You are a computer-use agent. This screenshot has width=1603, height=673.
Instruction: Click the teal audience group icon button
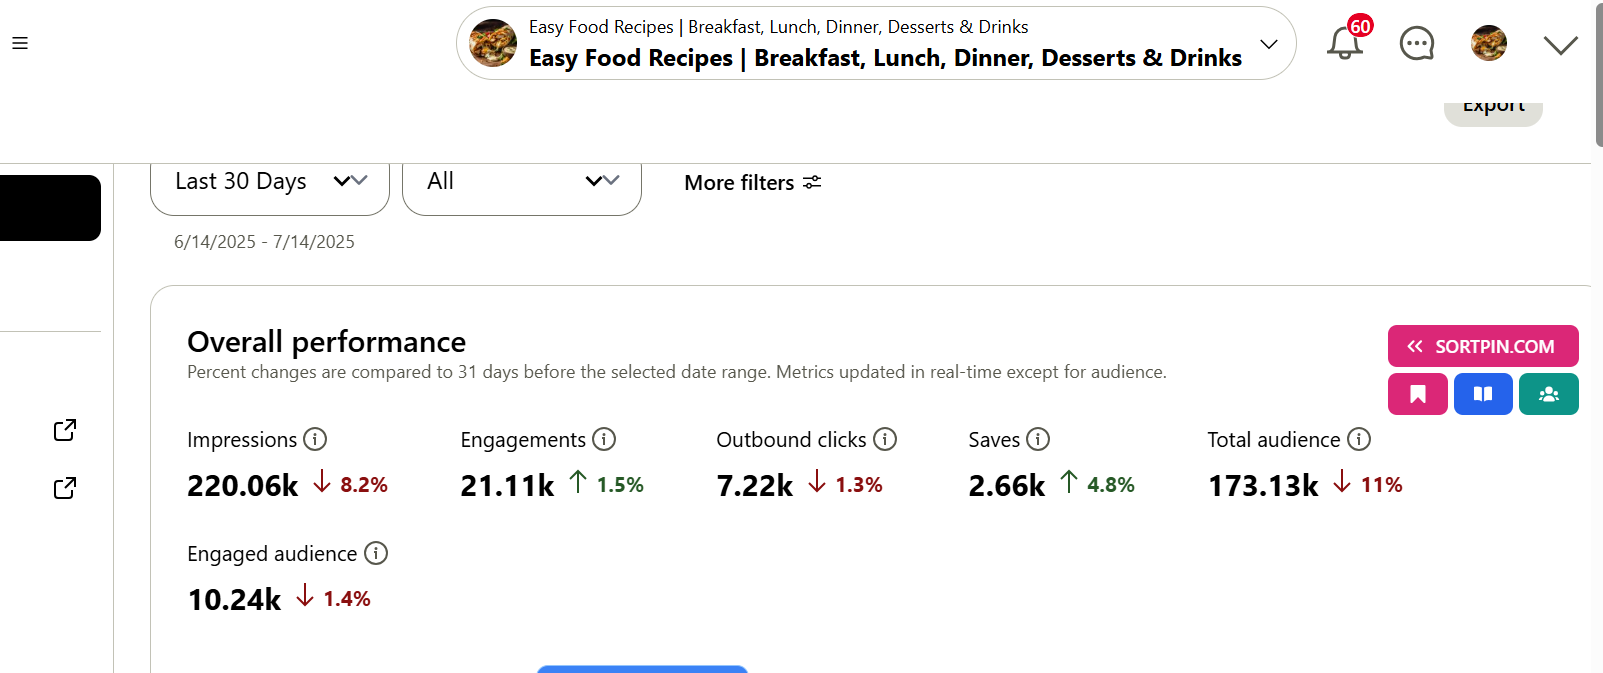(1549, 394)
